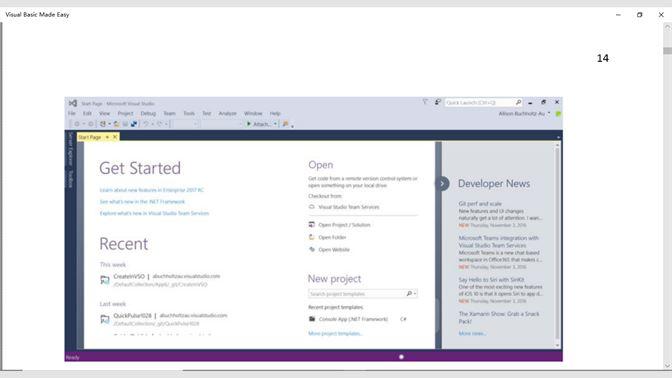This screenshot has width=672, height=378.
Task: Open the Test menu
Action: [207, 113]
